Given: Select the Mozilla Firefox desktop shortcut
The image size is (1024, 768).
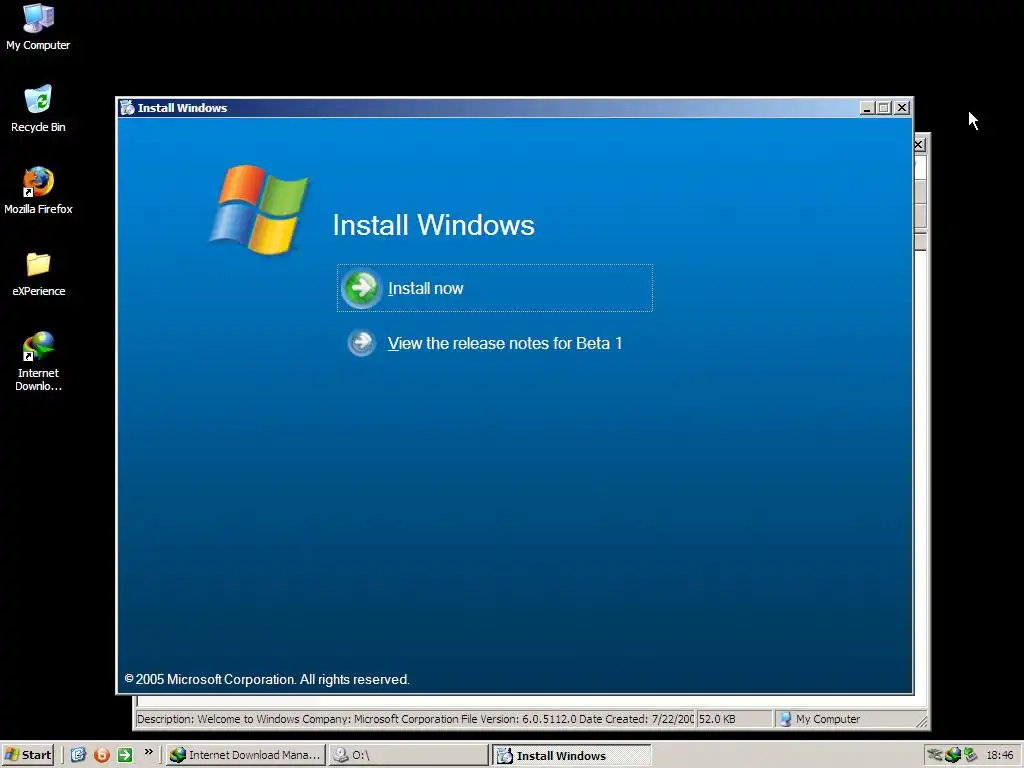Looking at the screenshot, I should point(38,191).
